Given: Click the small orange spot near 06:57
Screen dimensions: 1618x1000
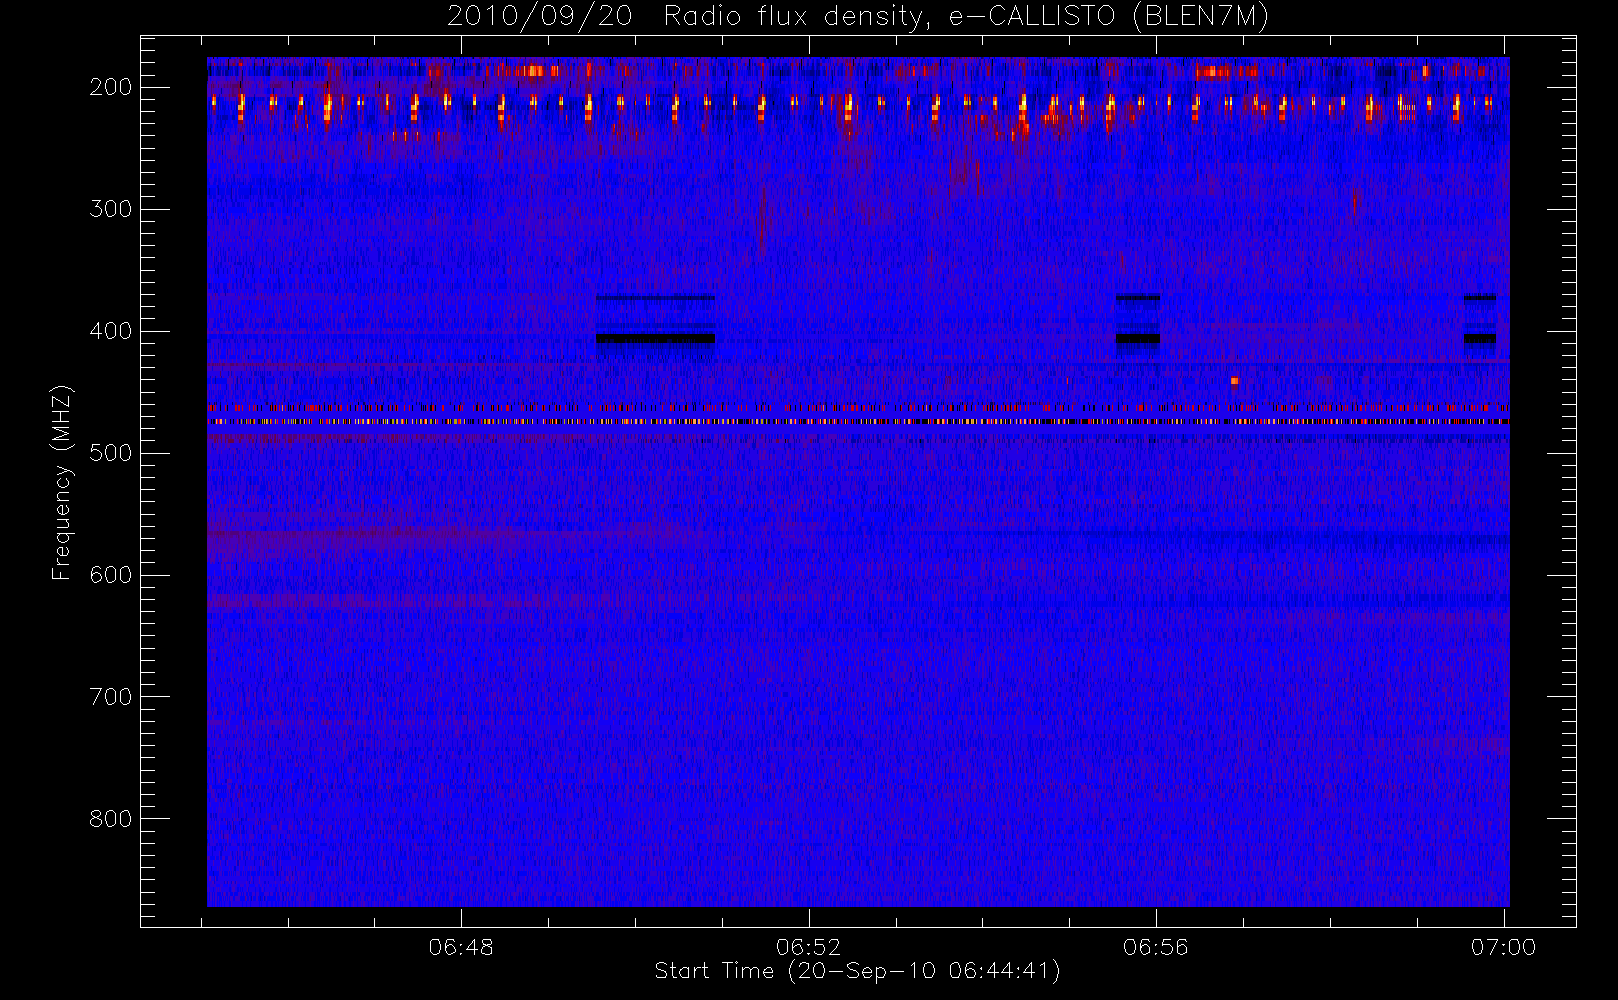Looking at the screenshot, I should [x=1235, y=381].
